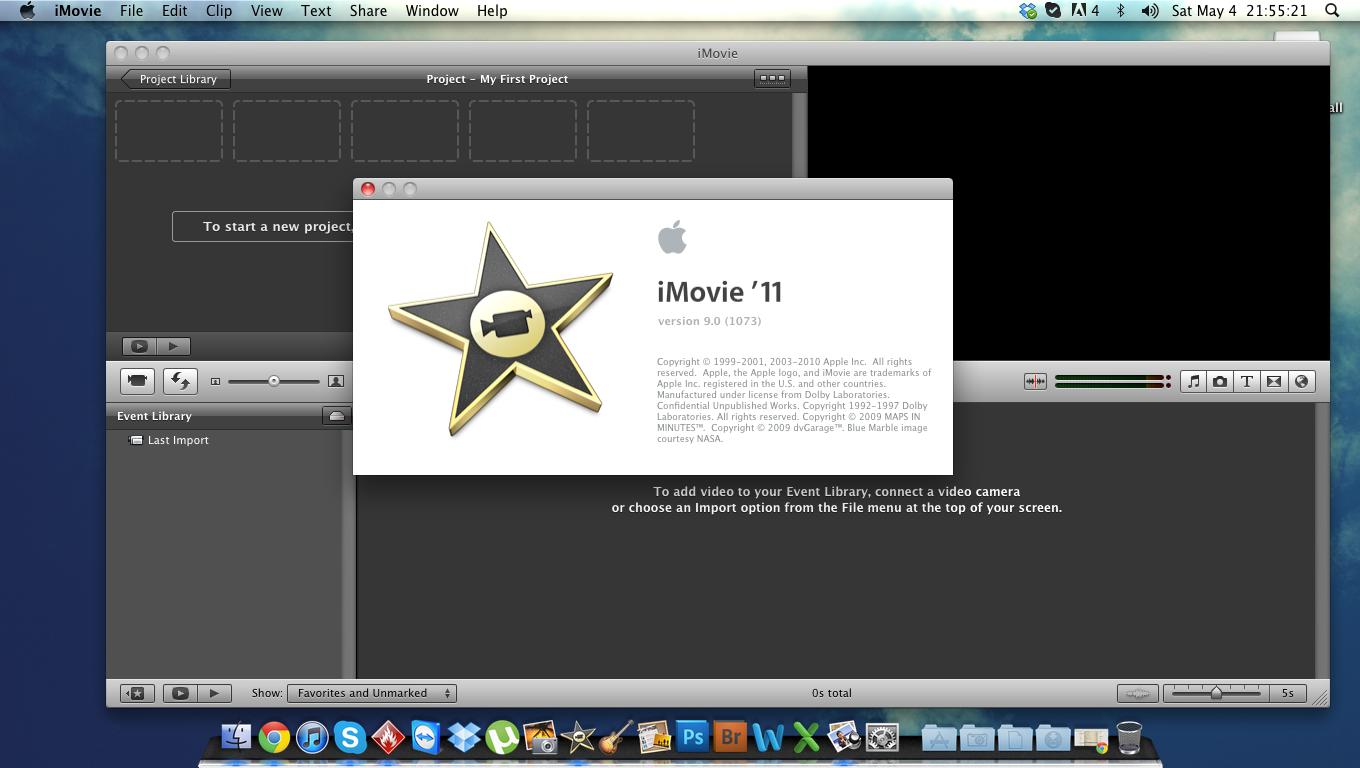
Task: Open the camera import window button
Action: (x=138, y=381)
